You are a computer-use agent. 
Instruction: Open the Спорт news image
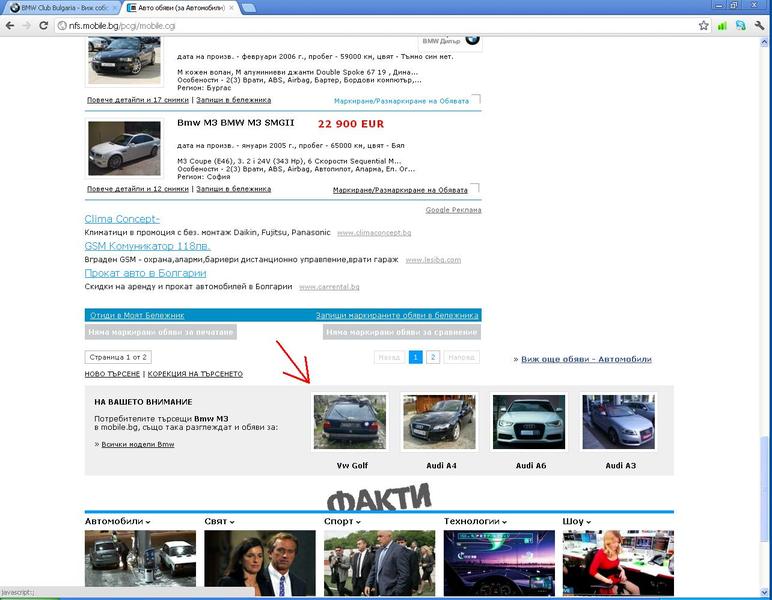pyautogui.click(x=380, y=563)
